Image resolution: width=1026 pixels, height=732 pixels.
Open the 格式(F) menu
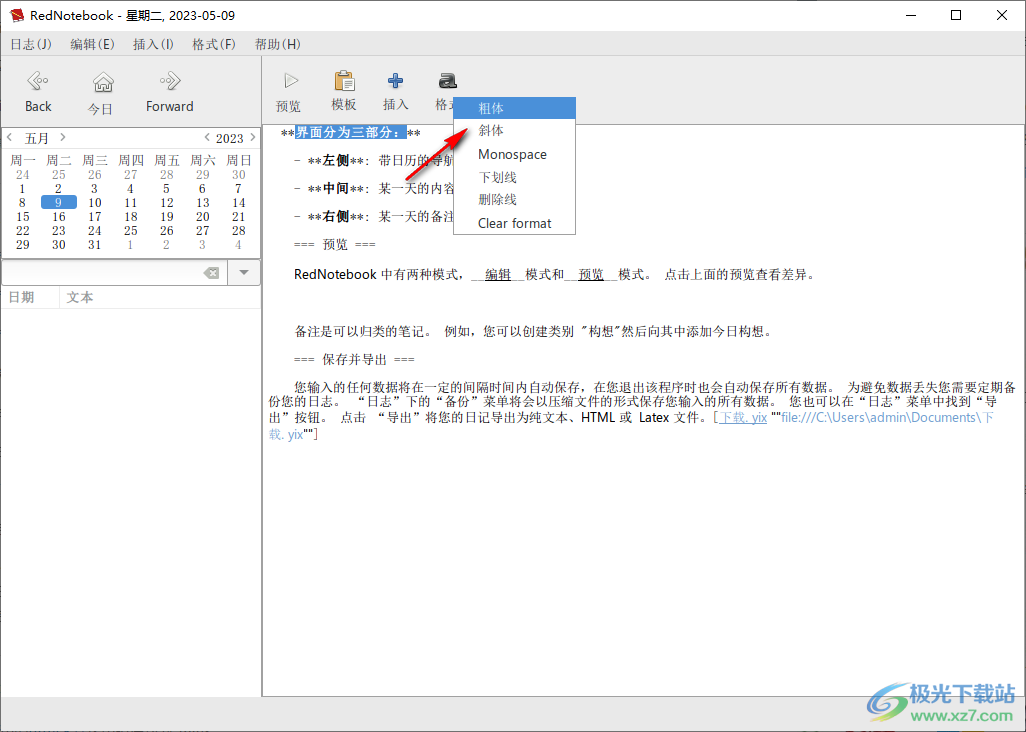[214, 44]
